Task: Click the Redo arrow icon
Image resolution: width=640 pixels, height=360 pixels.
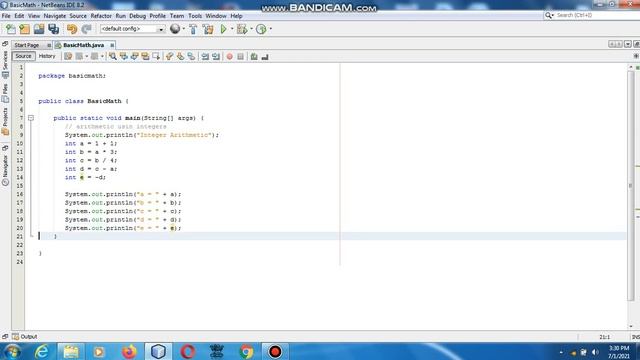Action: 86,29
